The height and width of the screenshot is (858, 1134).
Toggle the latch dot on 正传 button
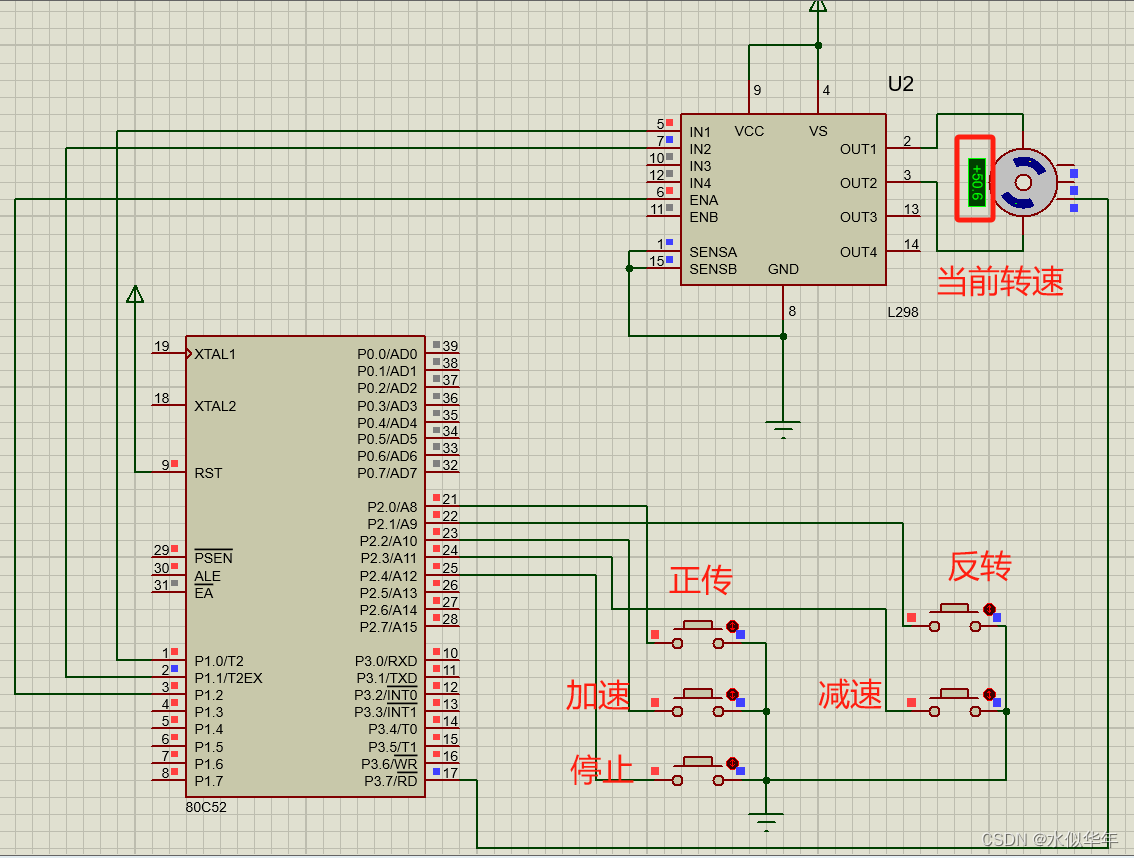732,626
